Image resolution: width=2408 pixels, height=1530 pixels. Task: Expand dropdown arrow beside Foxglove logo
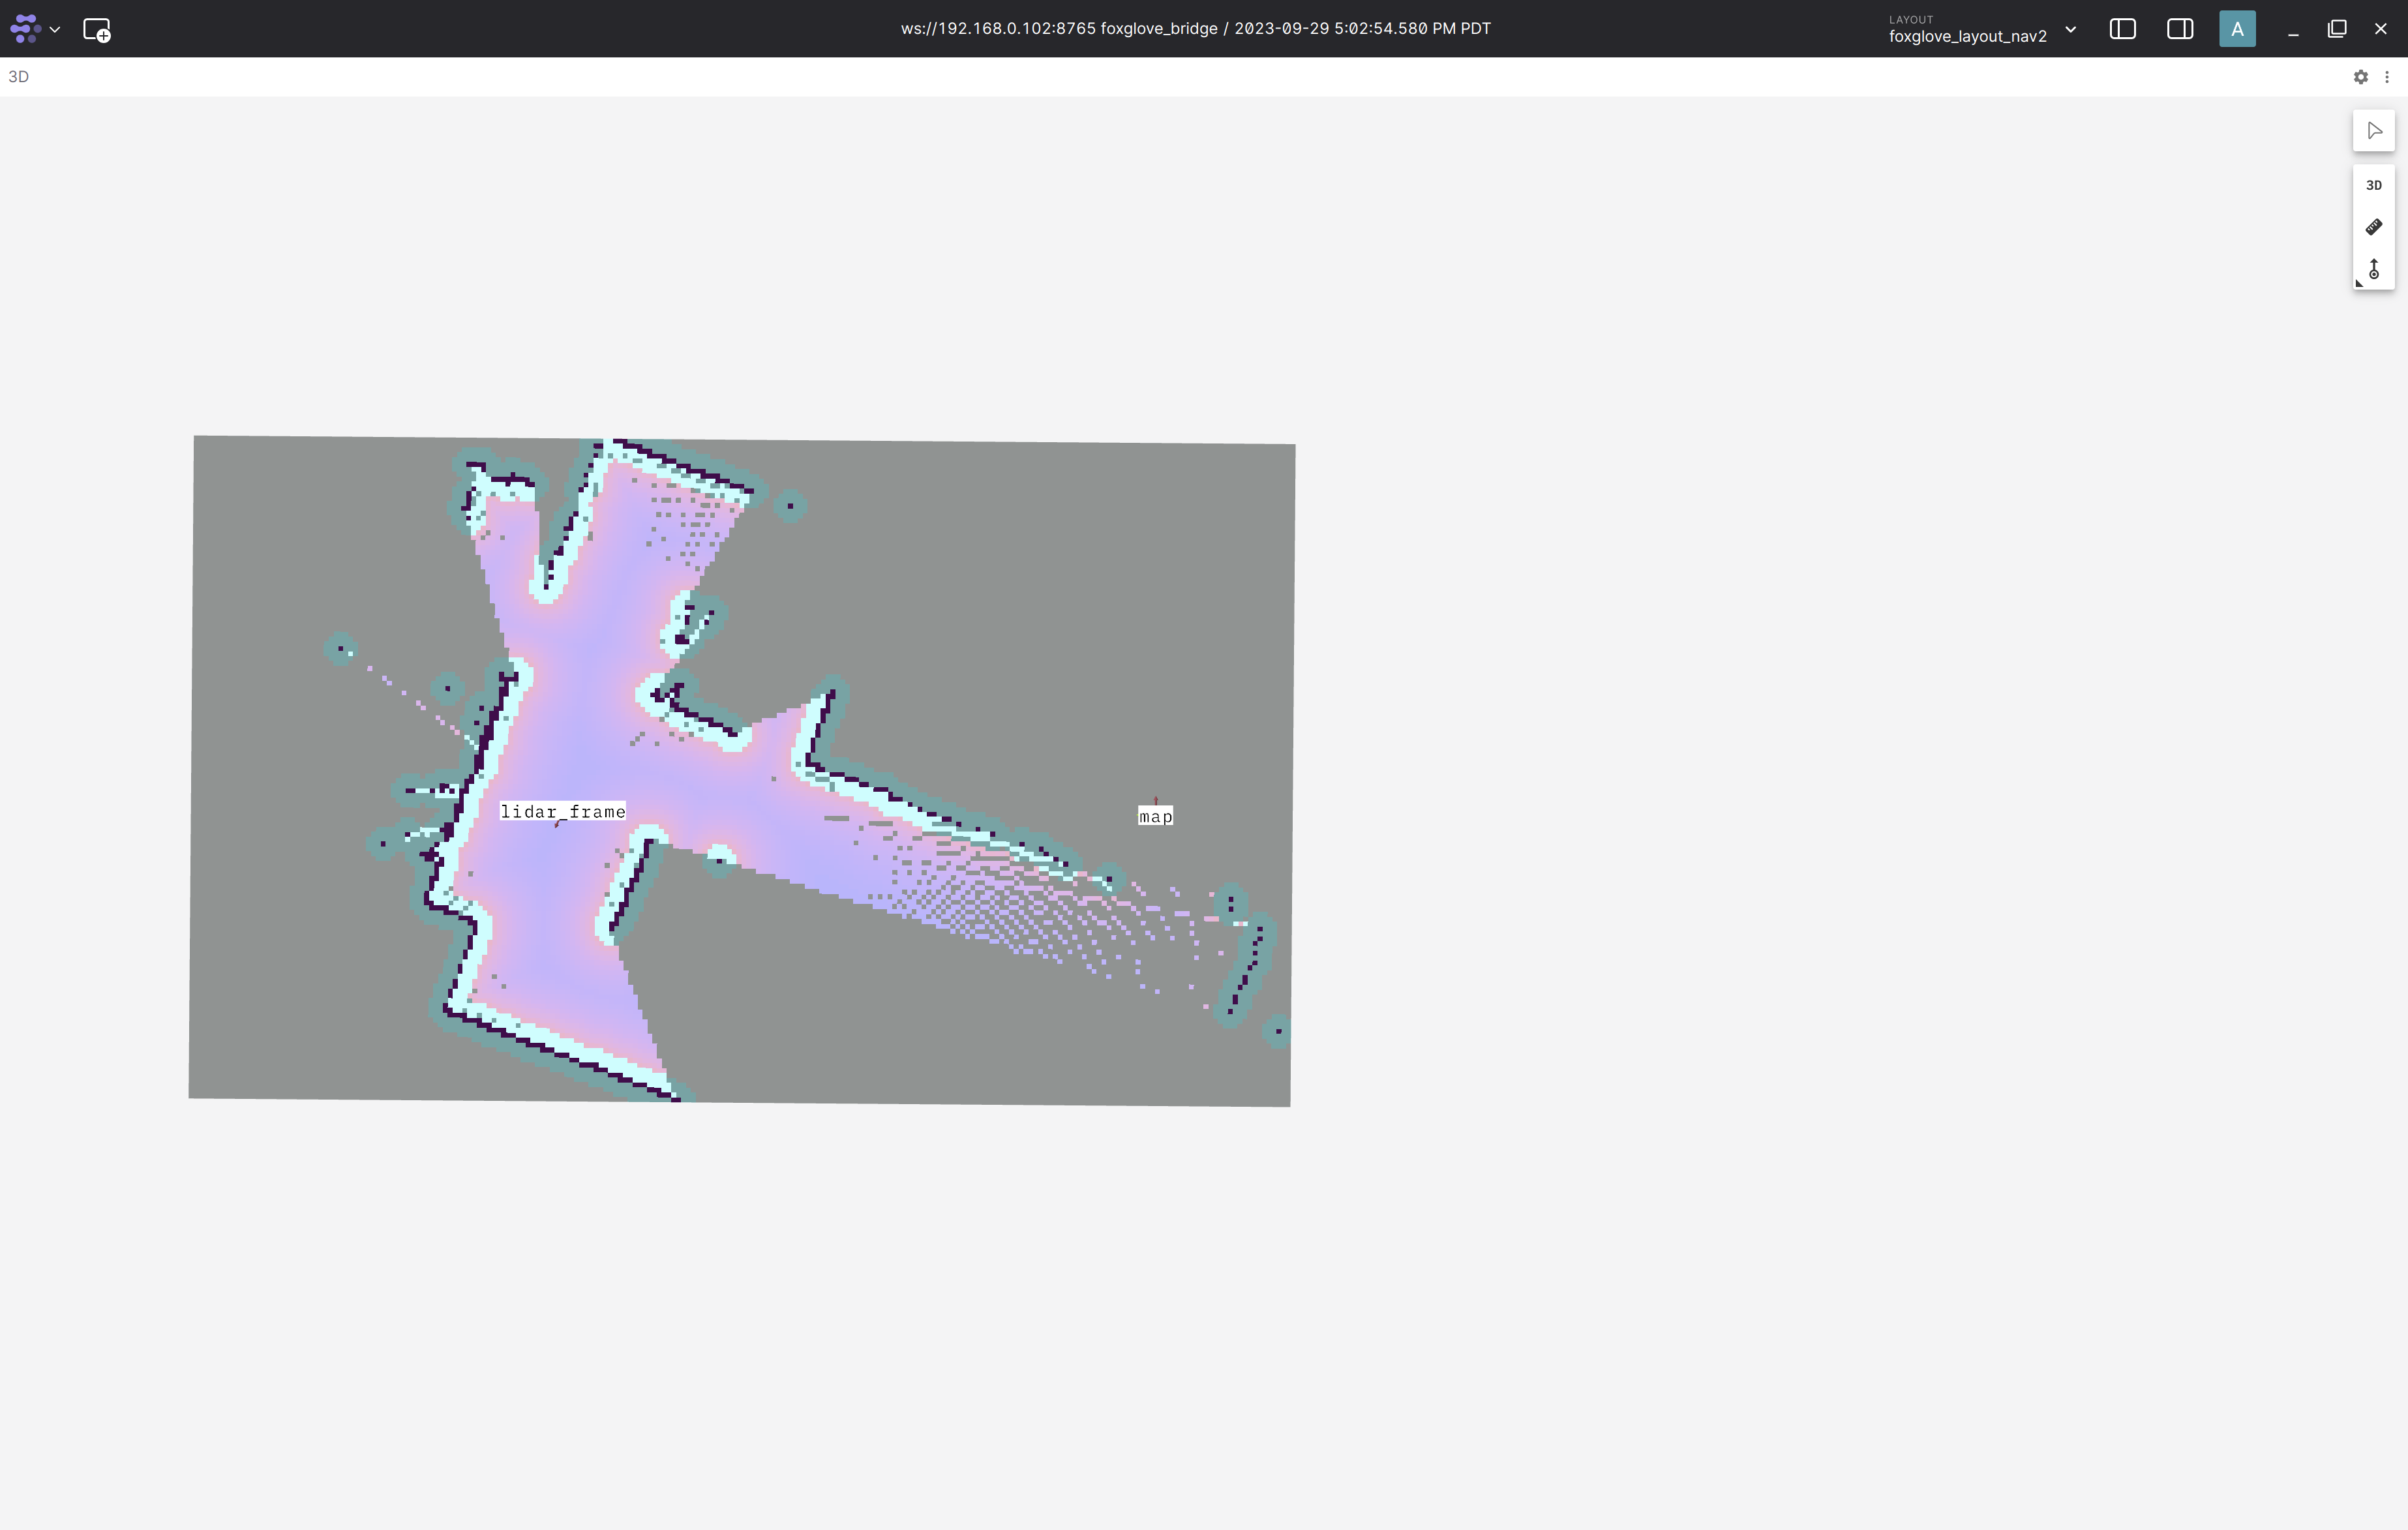(x=55, y=30)
